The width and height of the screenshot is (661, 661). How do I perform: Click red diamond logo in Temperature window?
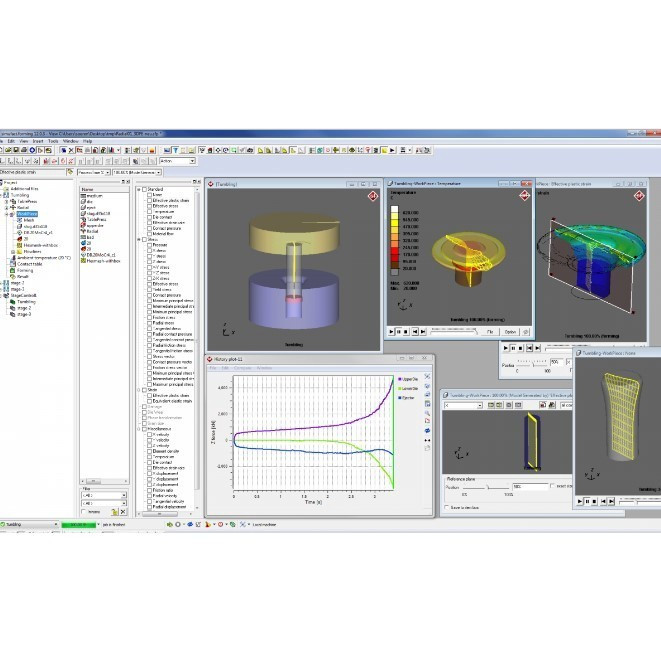coord(524,196)
